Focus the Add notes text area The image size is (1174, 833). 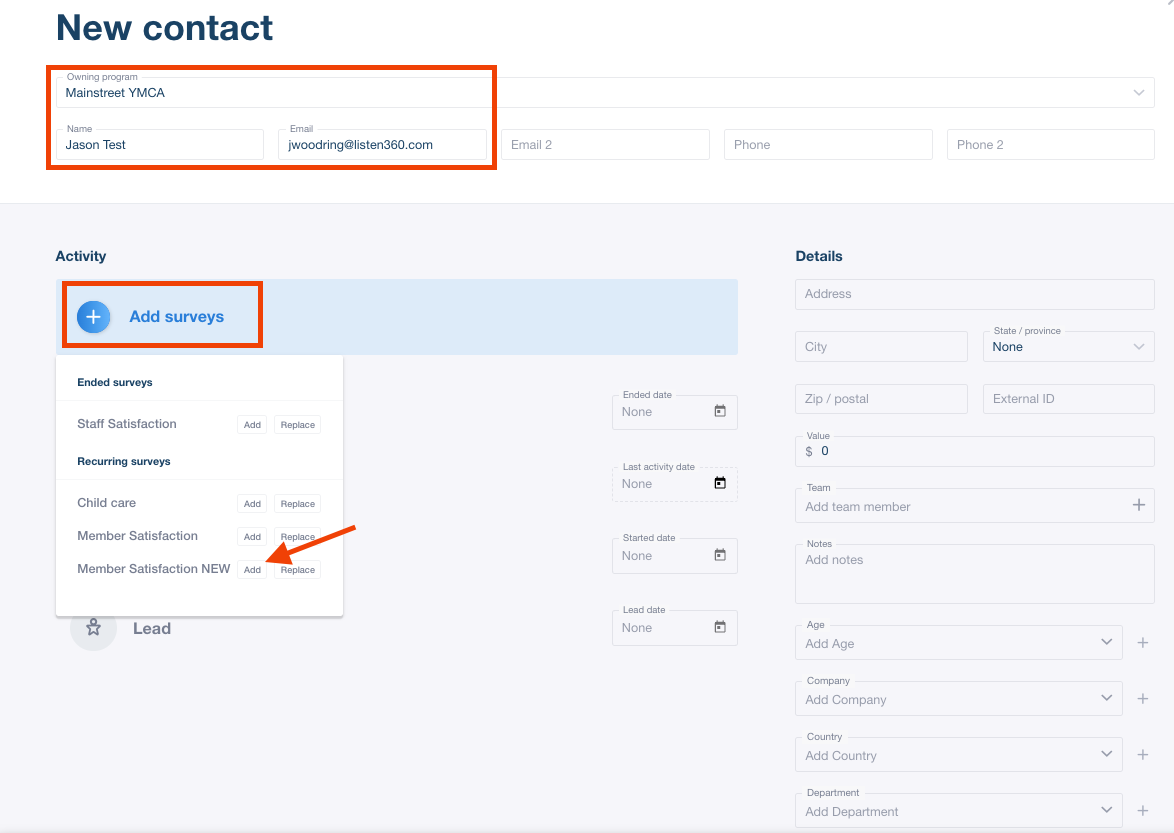pos(974,574)
